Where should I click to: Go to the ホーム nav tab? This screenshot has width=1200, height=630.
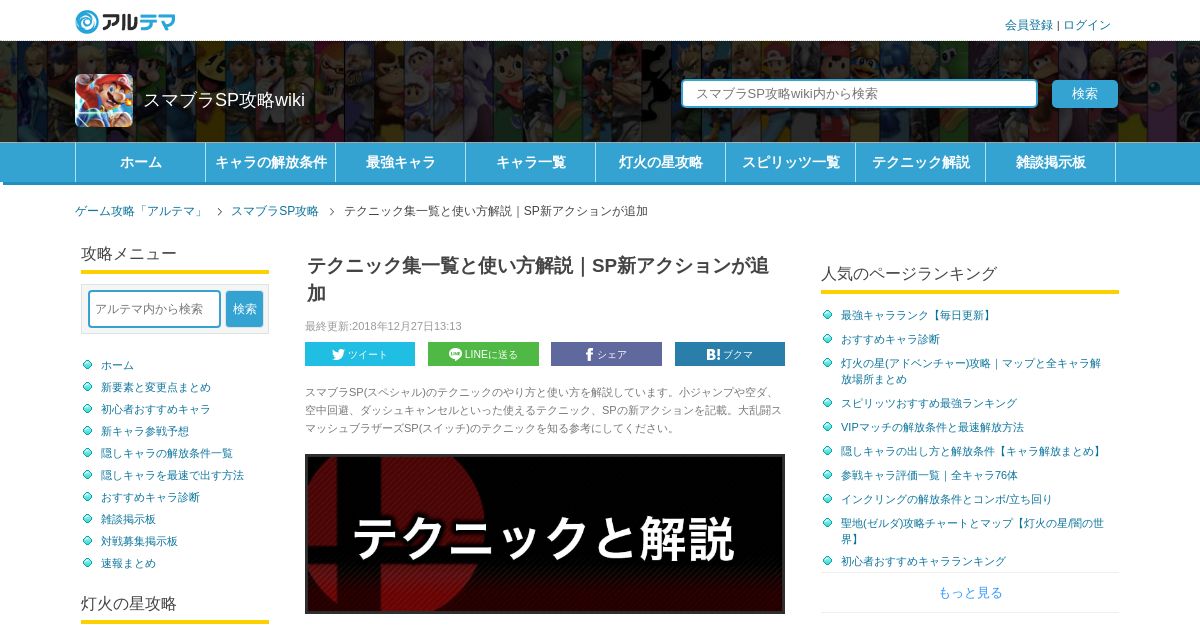coord(140,162)
